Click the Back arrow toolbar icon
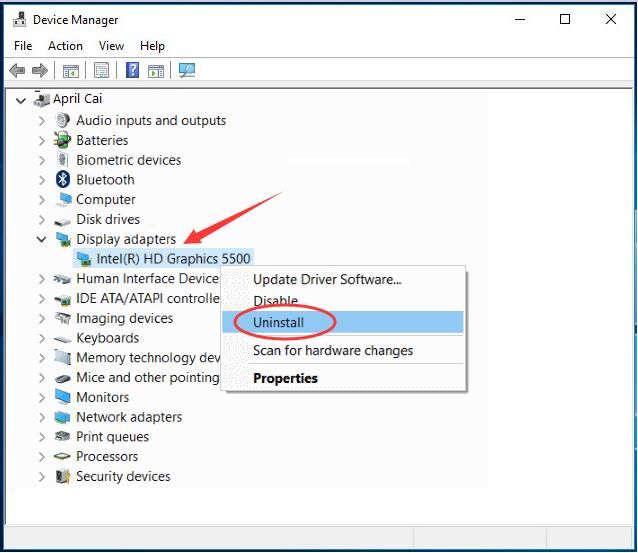This screenshot has height=553, width=638. (17, 71)
